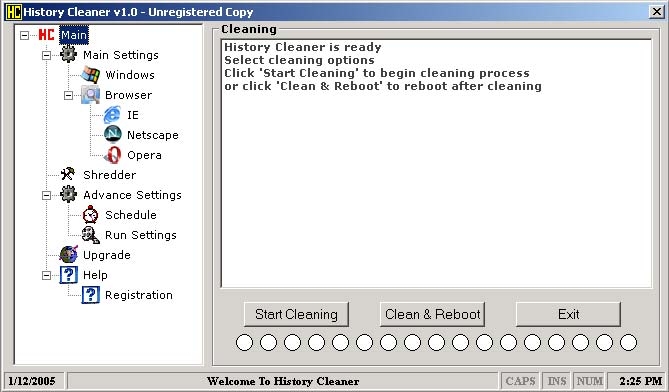Collapse the Browser branch
Image resolution: width=669 pixels, height=392 pixels.
click(x=68, y=96)
